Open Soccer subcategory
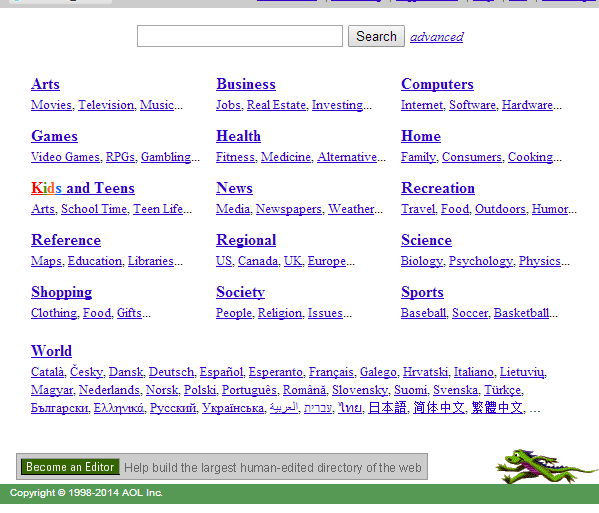 pyautogui.click(x=470, y=313)
